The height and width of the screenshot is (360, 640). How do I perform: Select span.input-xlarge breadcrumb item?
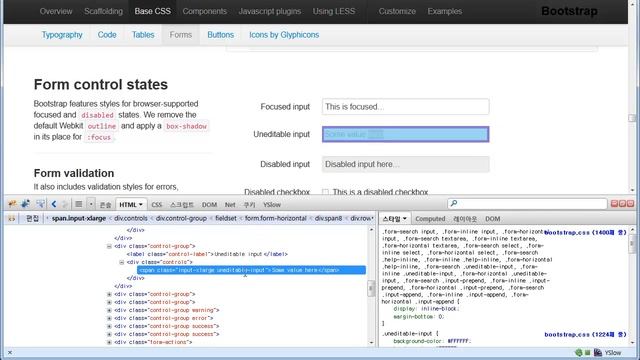point(79,218)
